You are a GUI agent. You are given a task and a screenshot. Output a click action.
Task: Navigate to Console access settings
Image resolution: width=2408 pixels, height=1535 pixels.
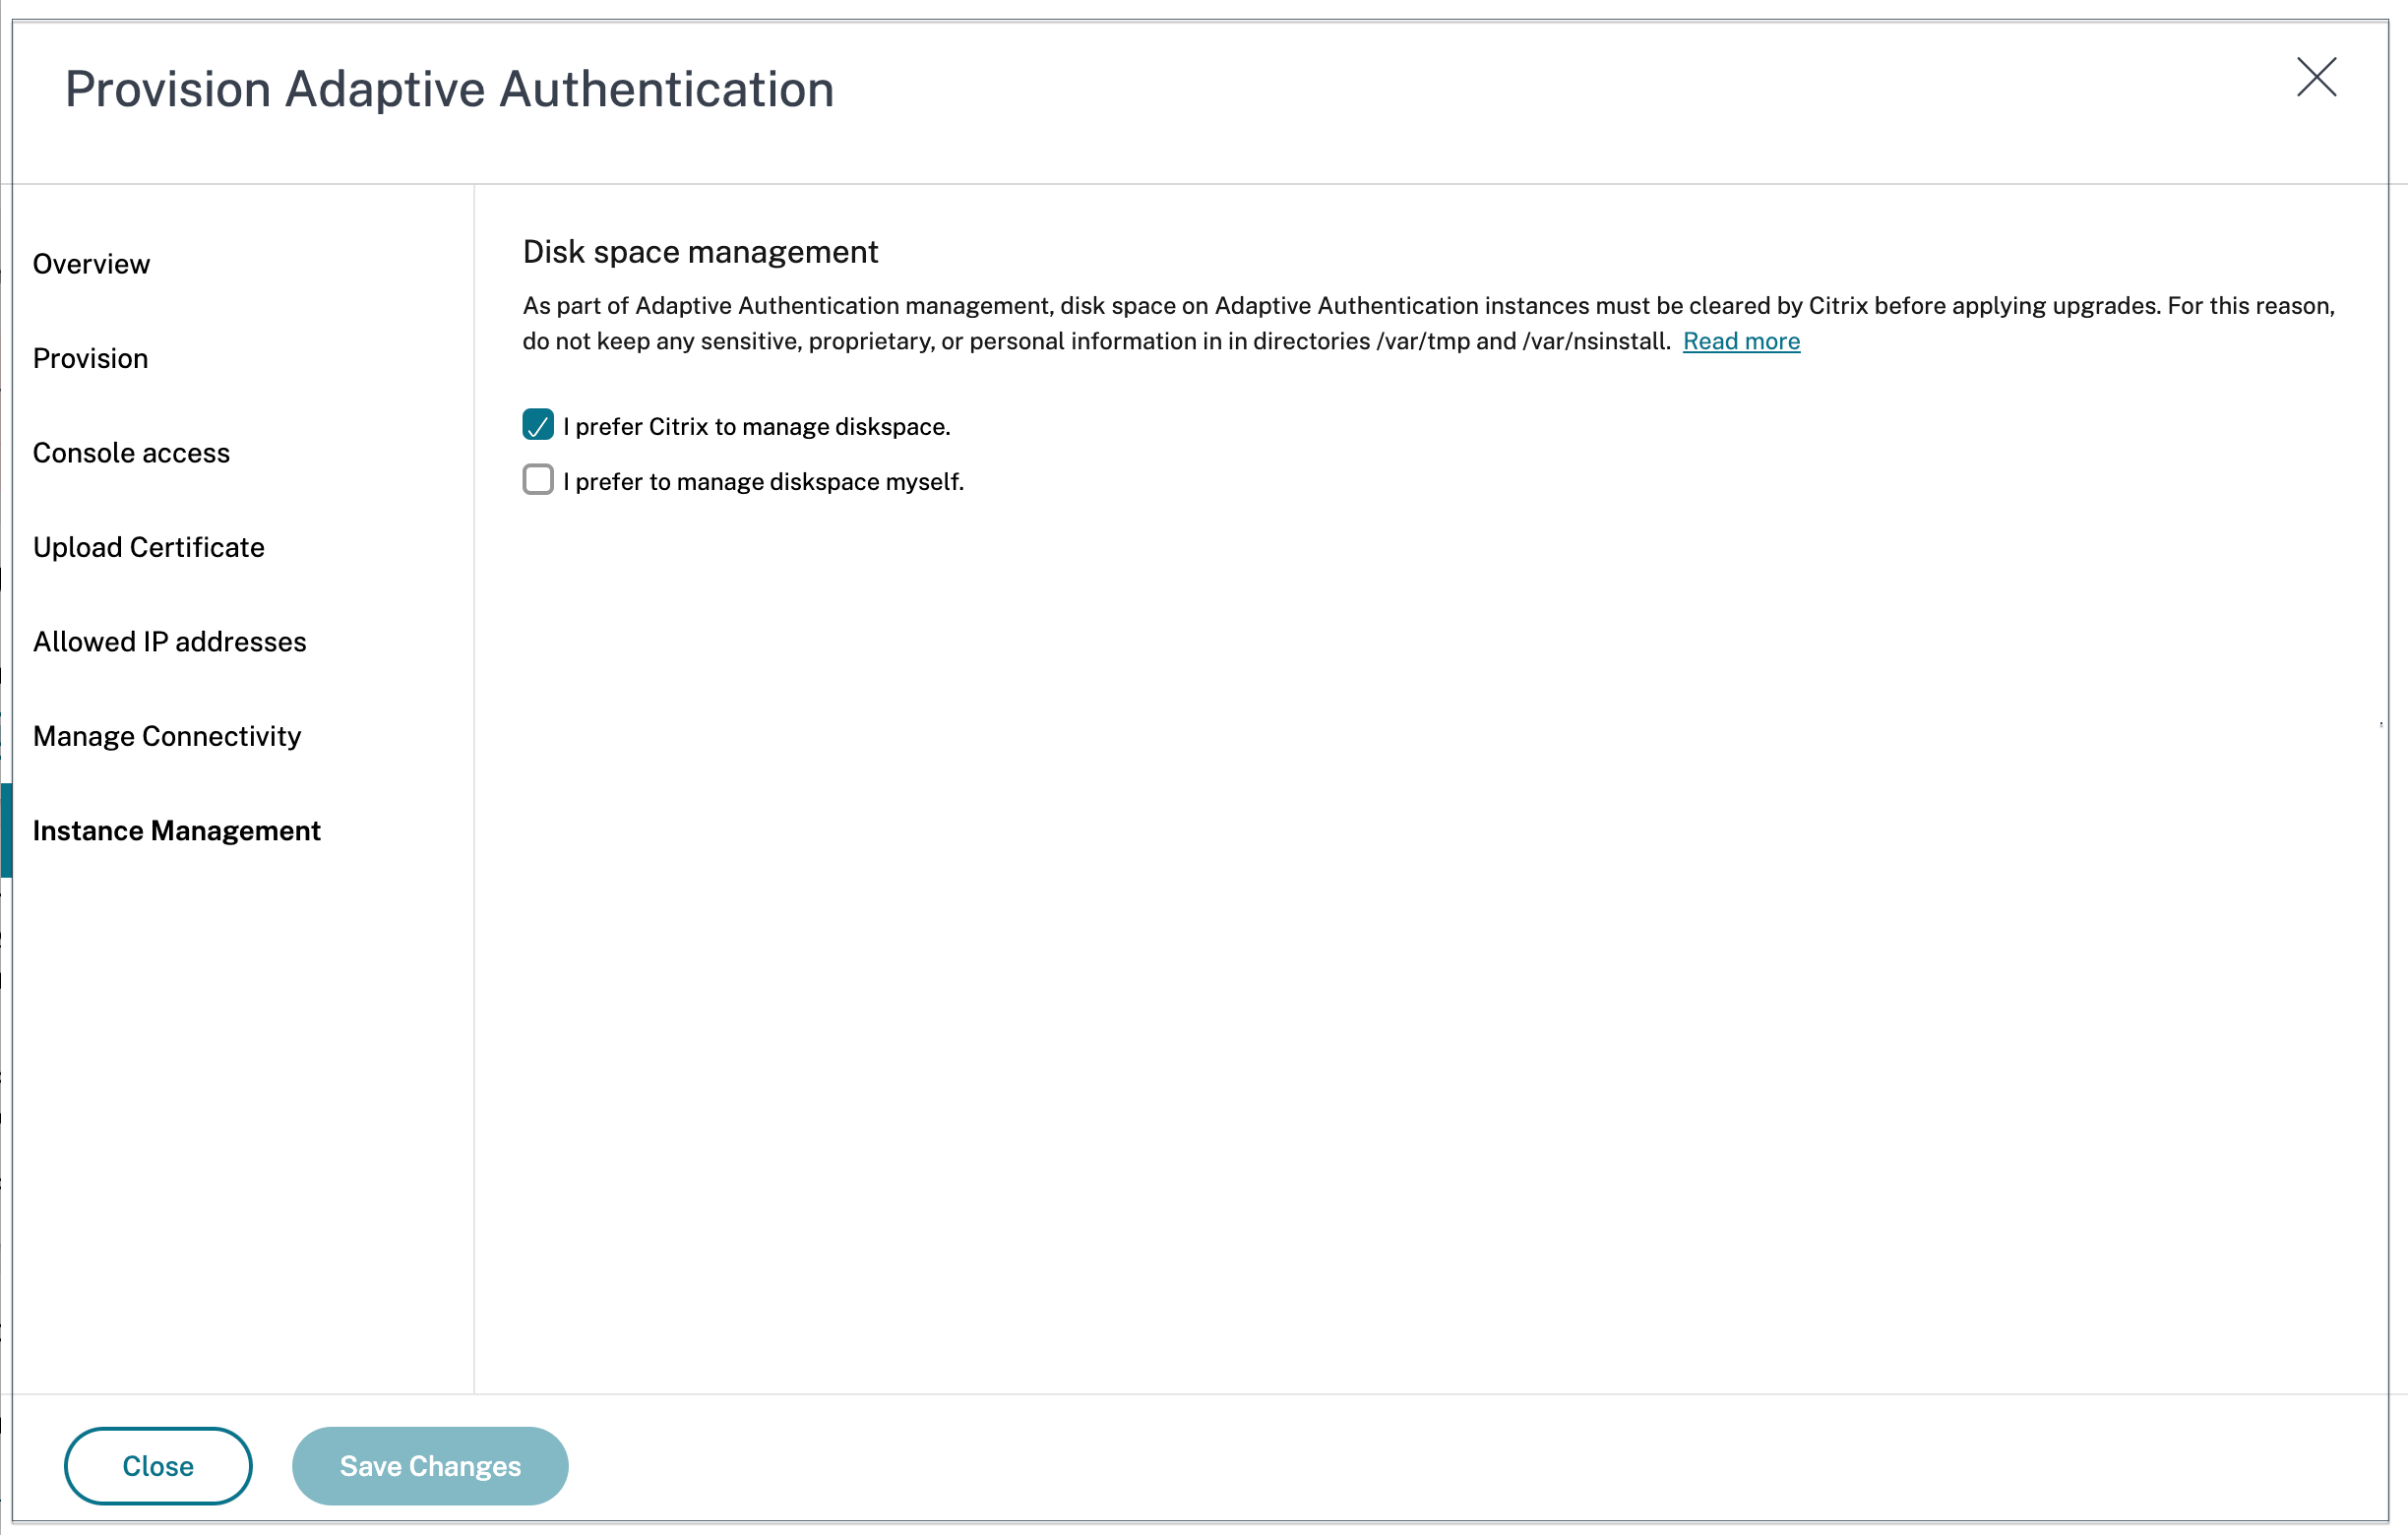pyautogui.click(x=131, y=452)
